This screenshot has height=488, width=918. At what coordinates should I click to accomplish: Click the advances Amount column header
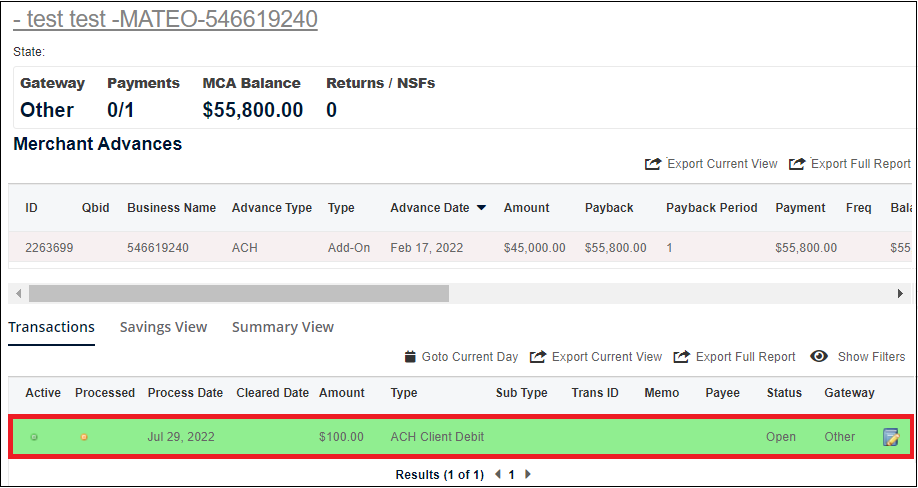(526, 208)
